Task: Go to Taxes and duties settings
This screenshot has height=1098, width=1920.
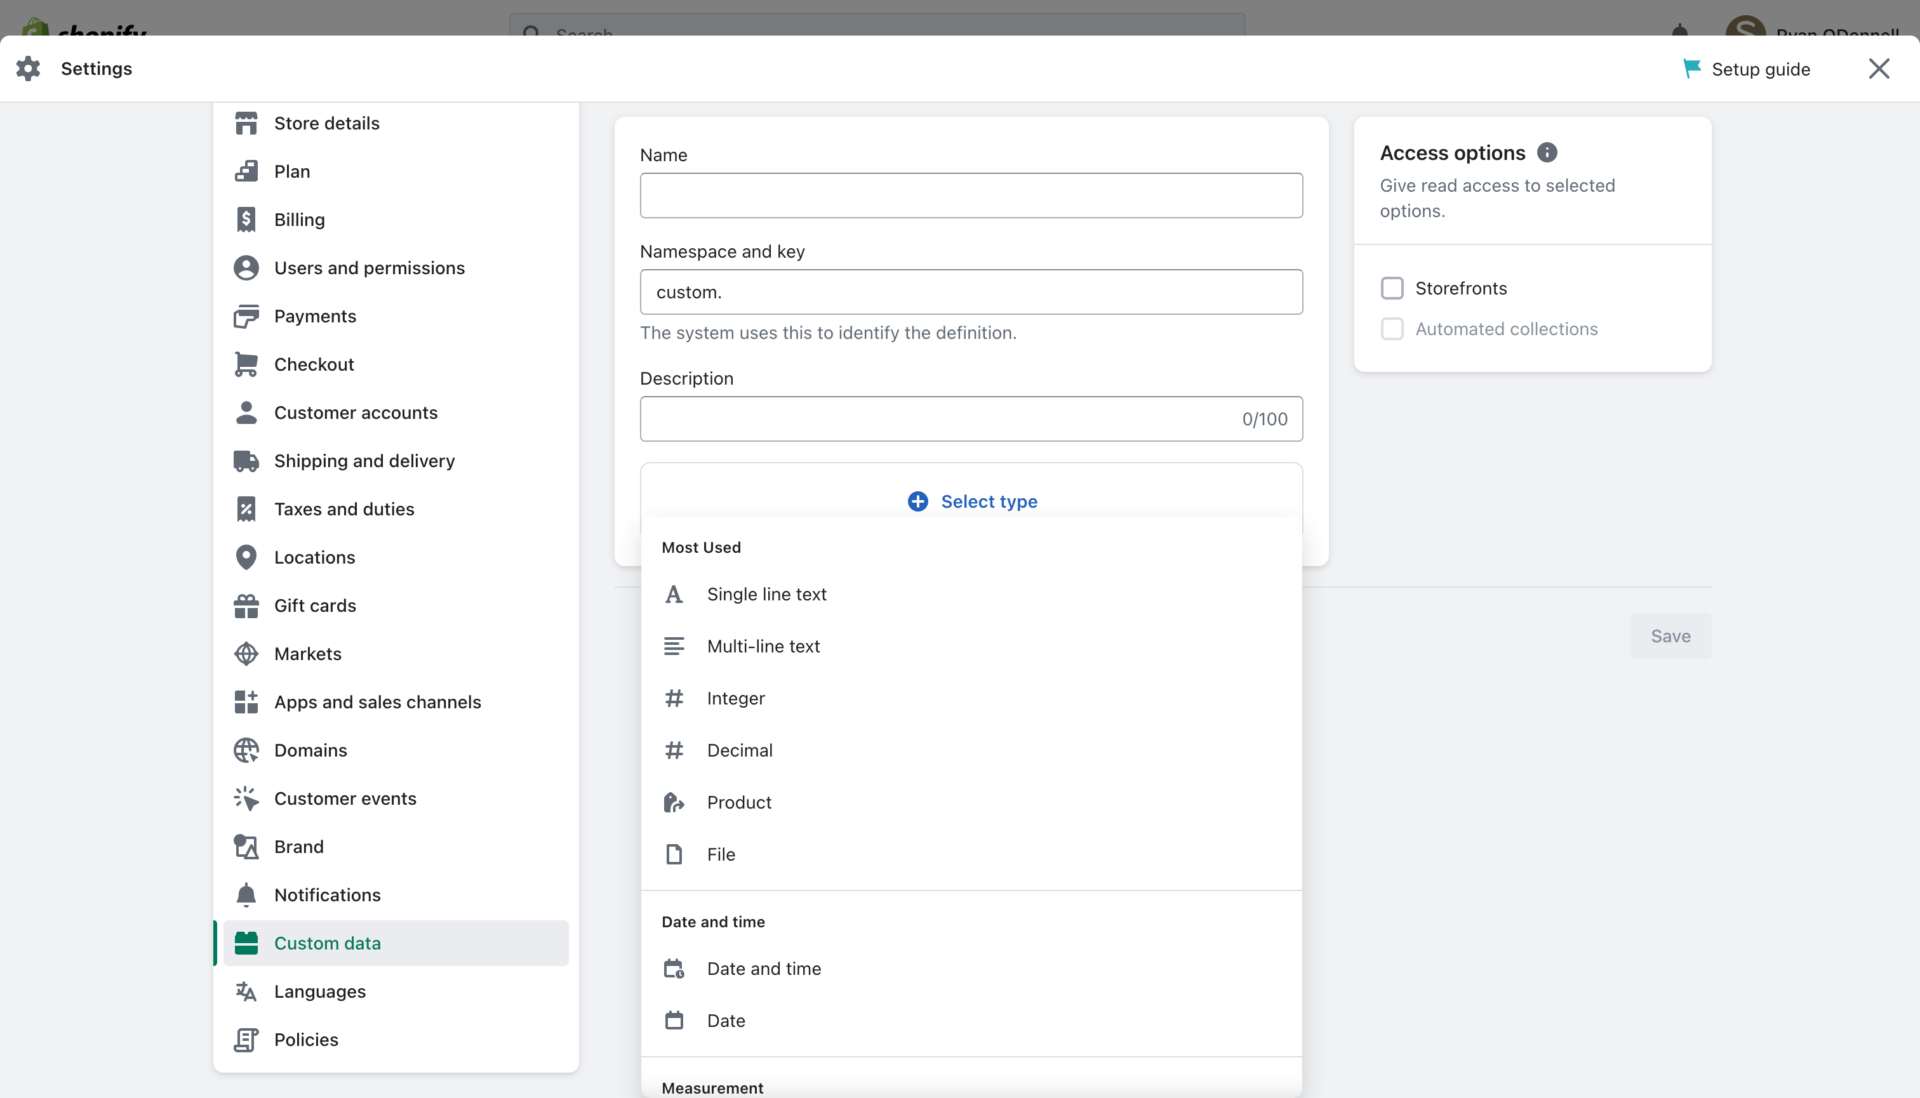Action: click(344, 509)
